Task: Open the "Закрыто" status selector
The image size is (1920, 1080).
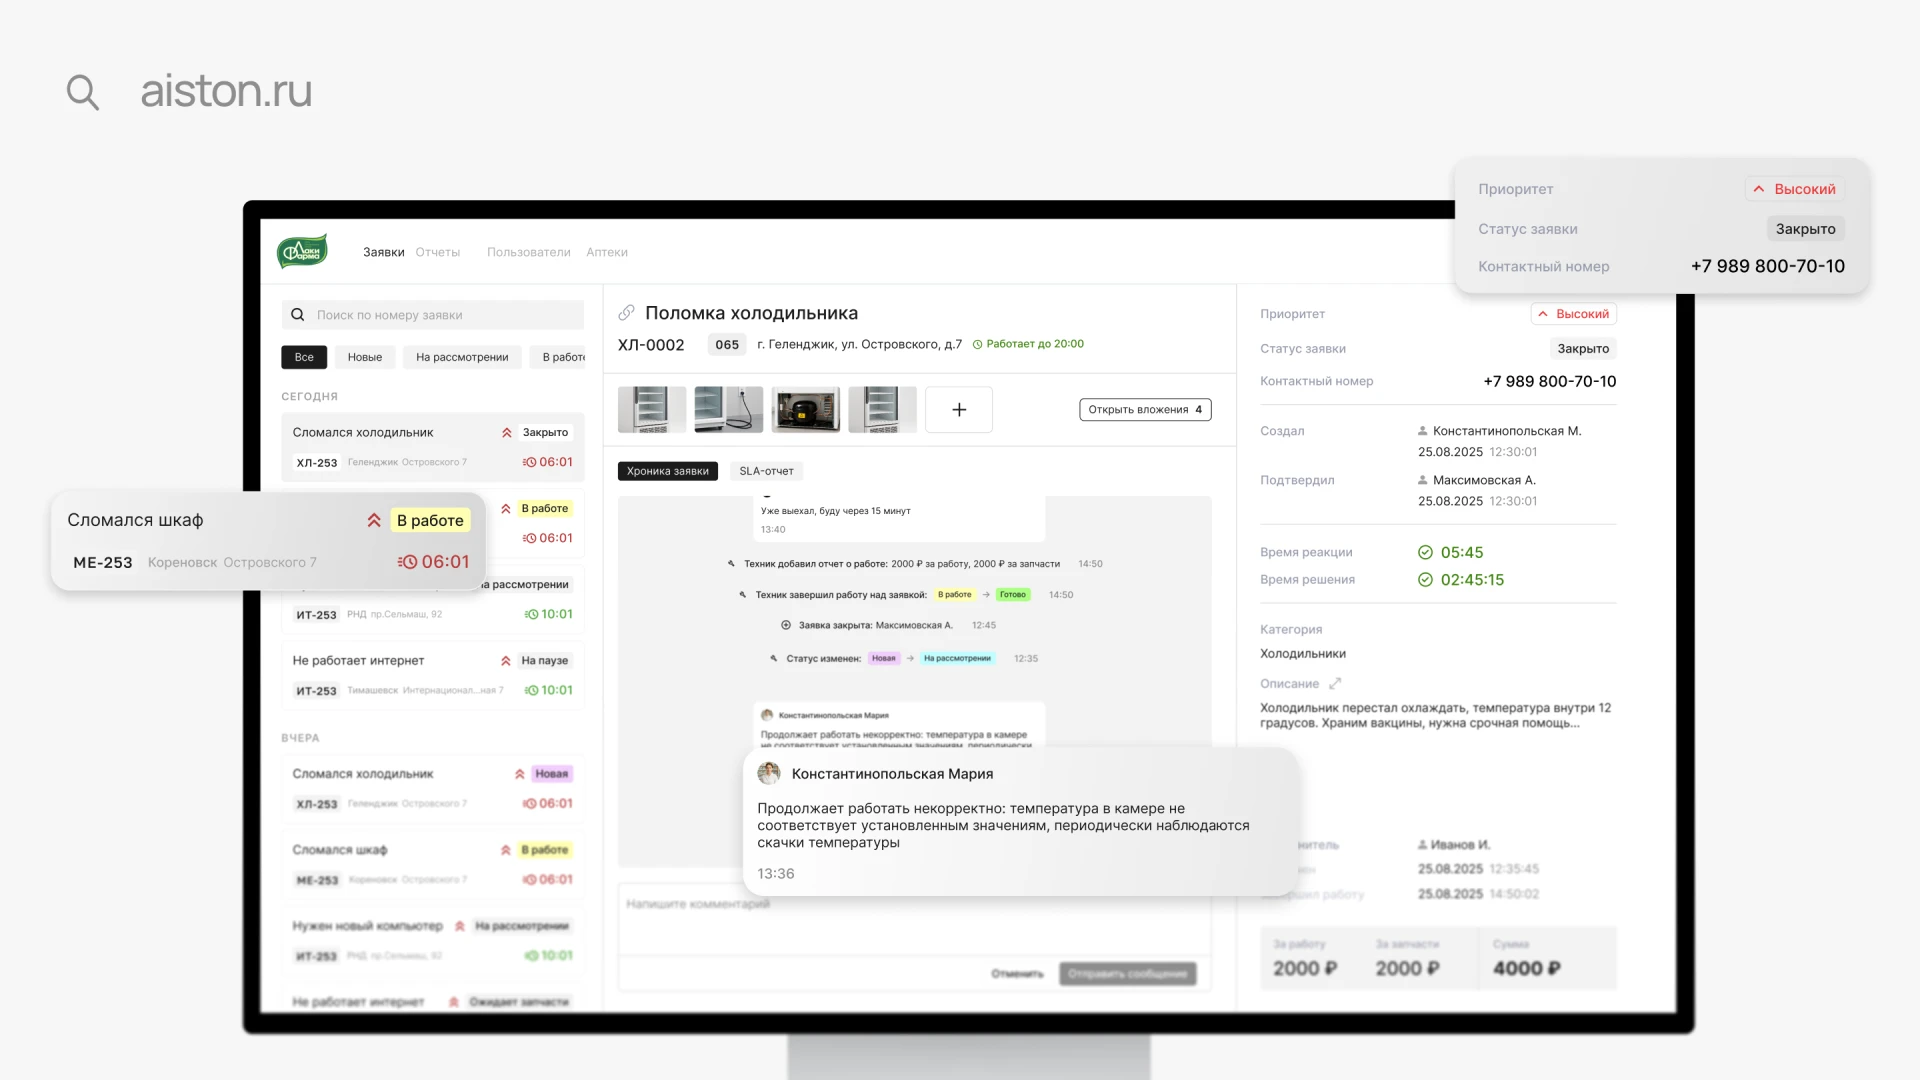Action: pos(1583,348)
